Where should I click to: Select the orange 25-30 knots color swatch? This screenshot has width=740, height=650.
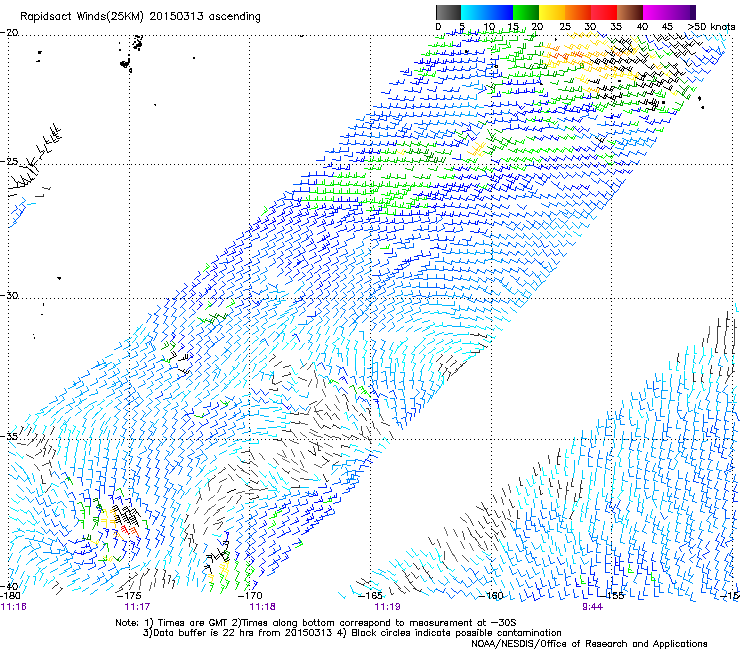[x=578, y=12]
